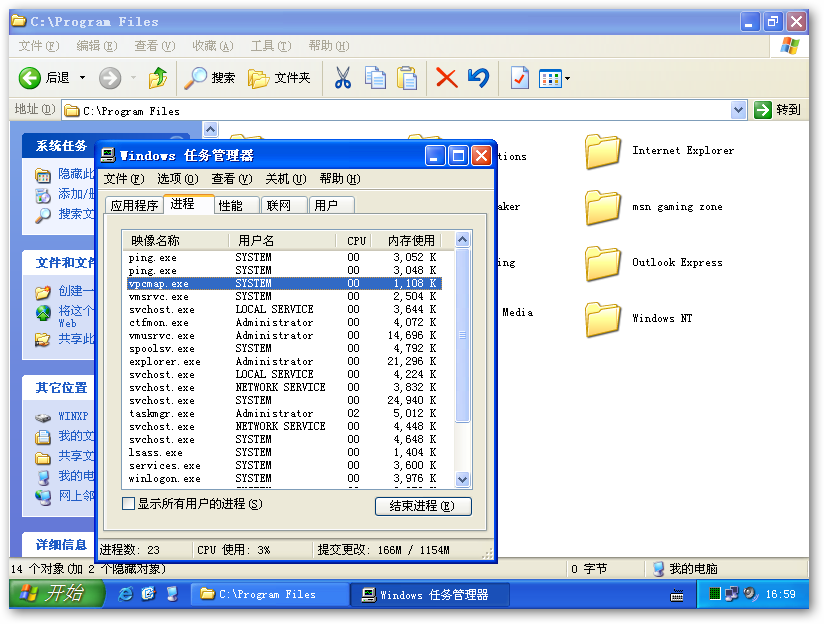Select the explorer.exe process row
This screenshot has width=824, height=624.
click(x=284, y=362)
